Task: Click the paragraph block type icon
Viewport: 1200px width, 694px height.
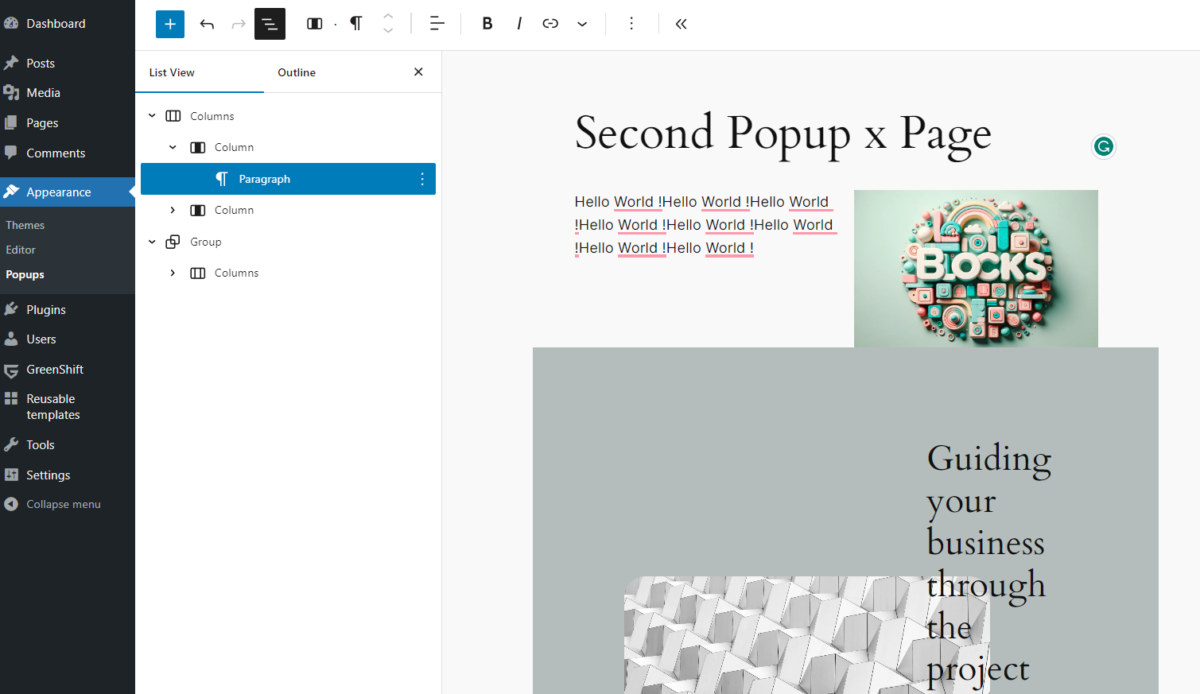Action: click(356, 24)
